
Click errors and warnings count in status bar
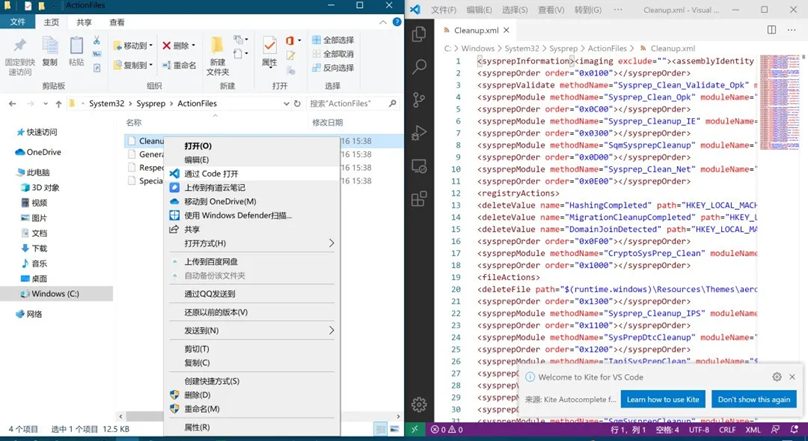tap(447, 429)
